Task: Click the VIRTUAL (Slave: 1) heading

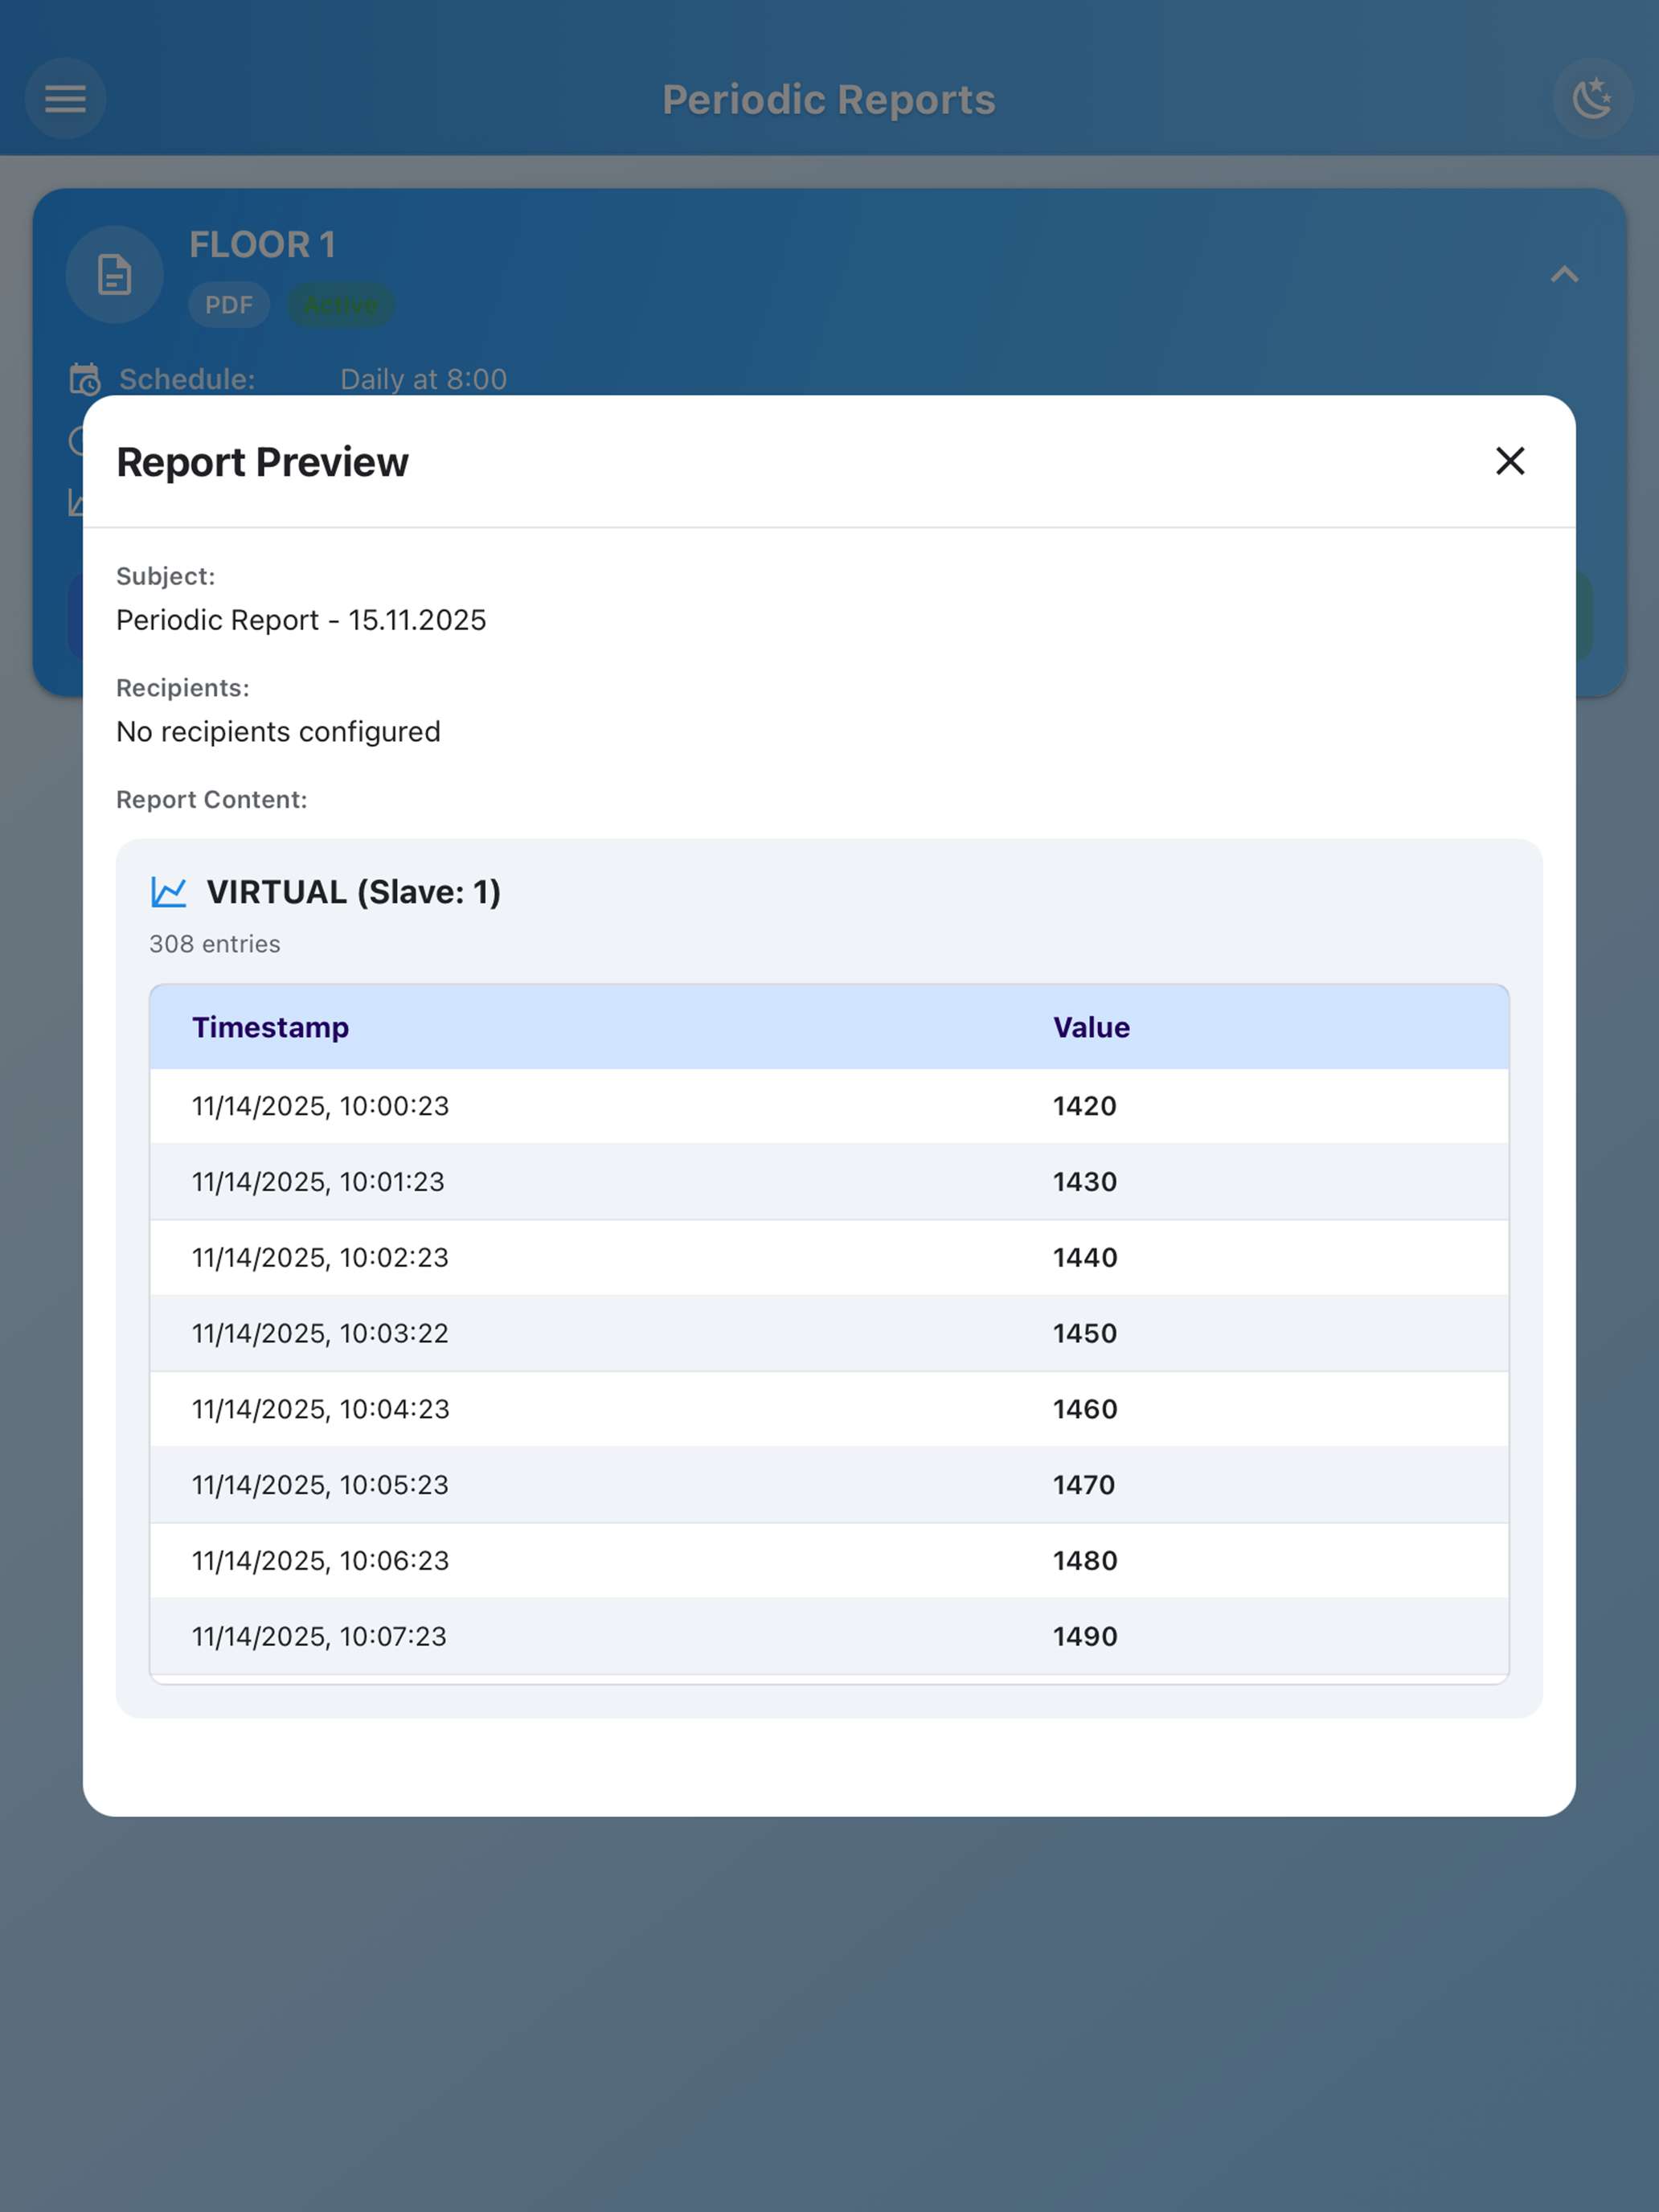Action: click(x=353, y=891)
